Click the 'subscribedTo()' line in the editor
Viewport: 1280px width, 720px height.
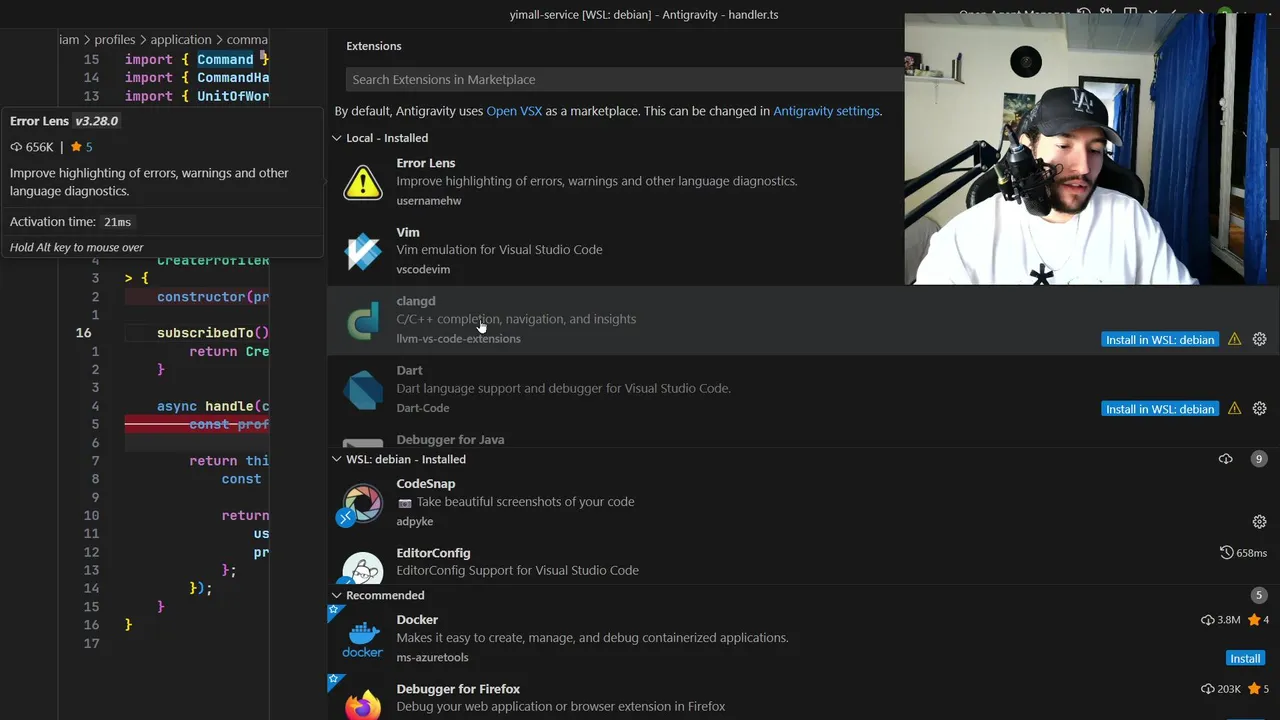point(213,333)
